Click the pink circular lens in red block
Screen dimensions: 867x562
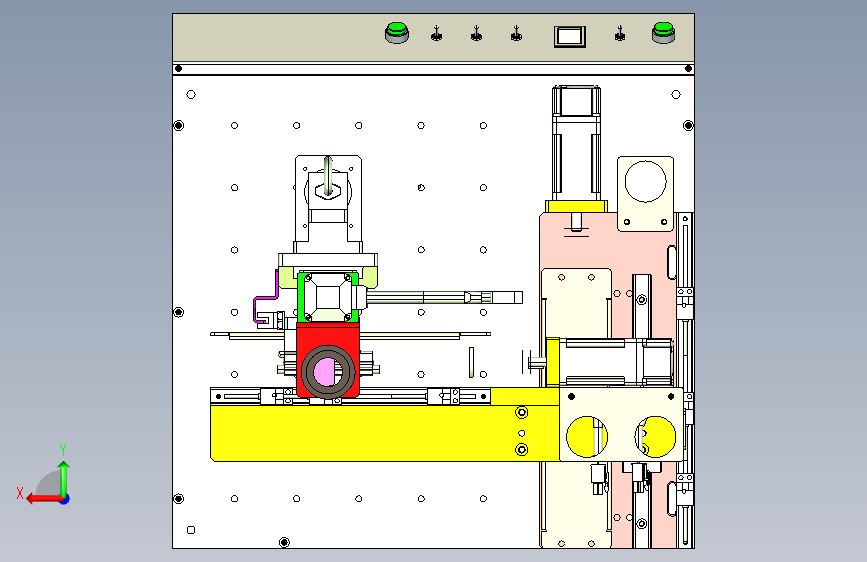click(x=325, y=372)
